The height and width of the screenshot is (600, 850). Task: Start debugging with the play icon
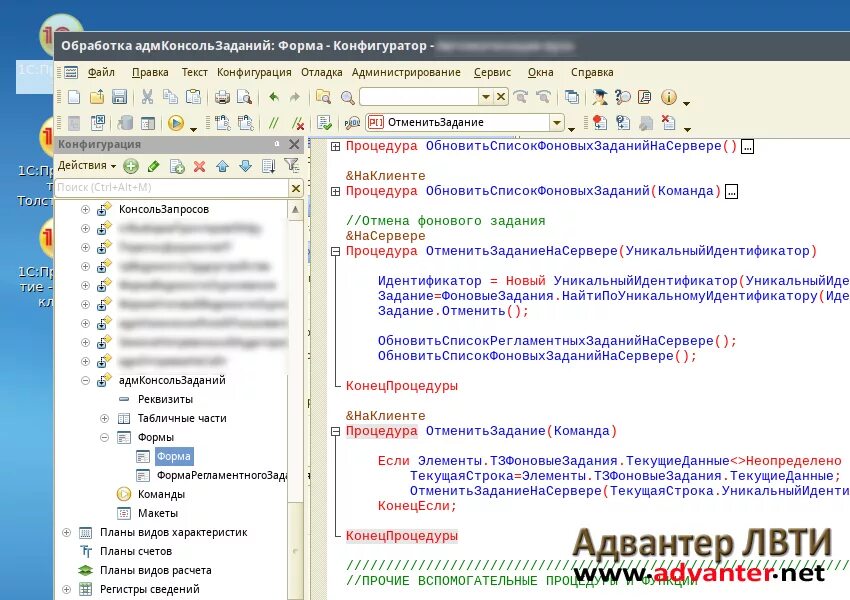click(176, 123)
